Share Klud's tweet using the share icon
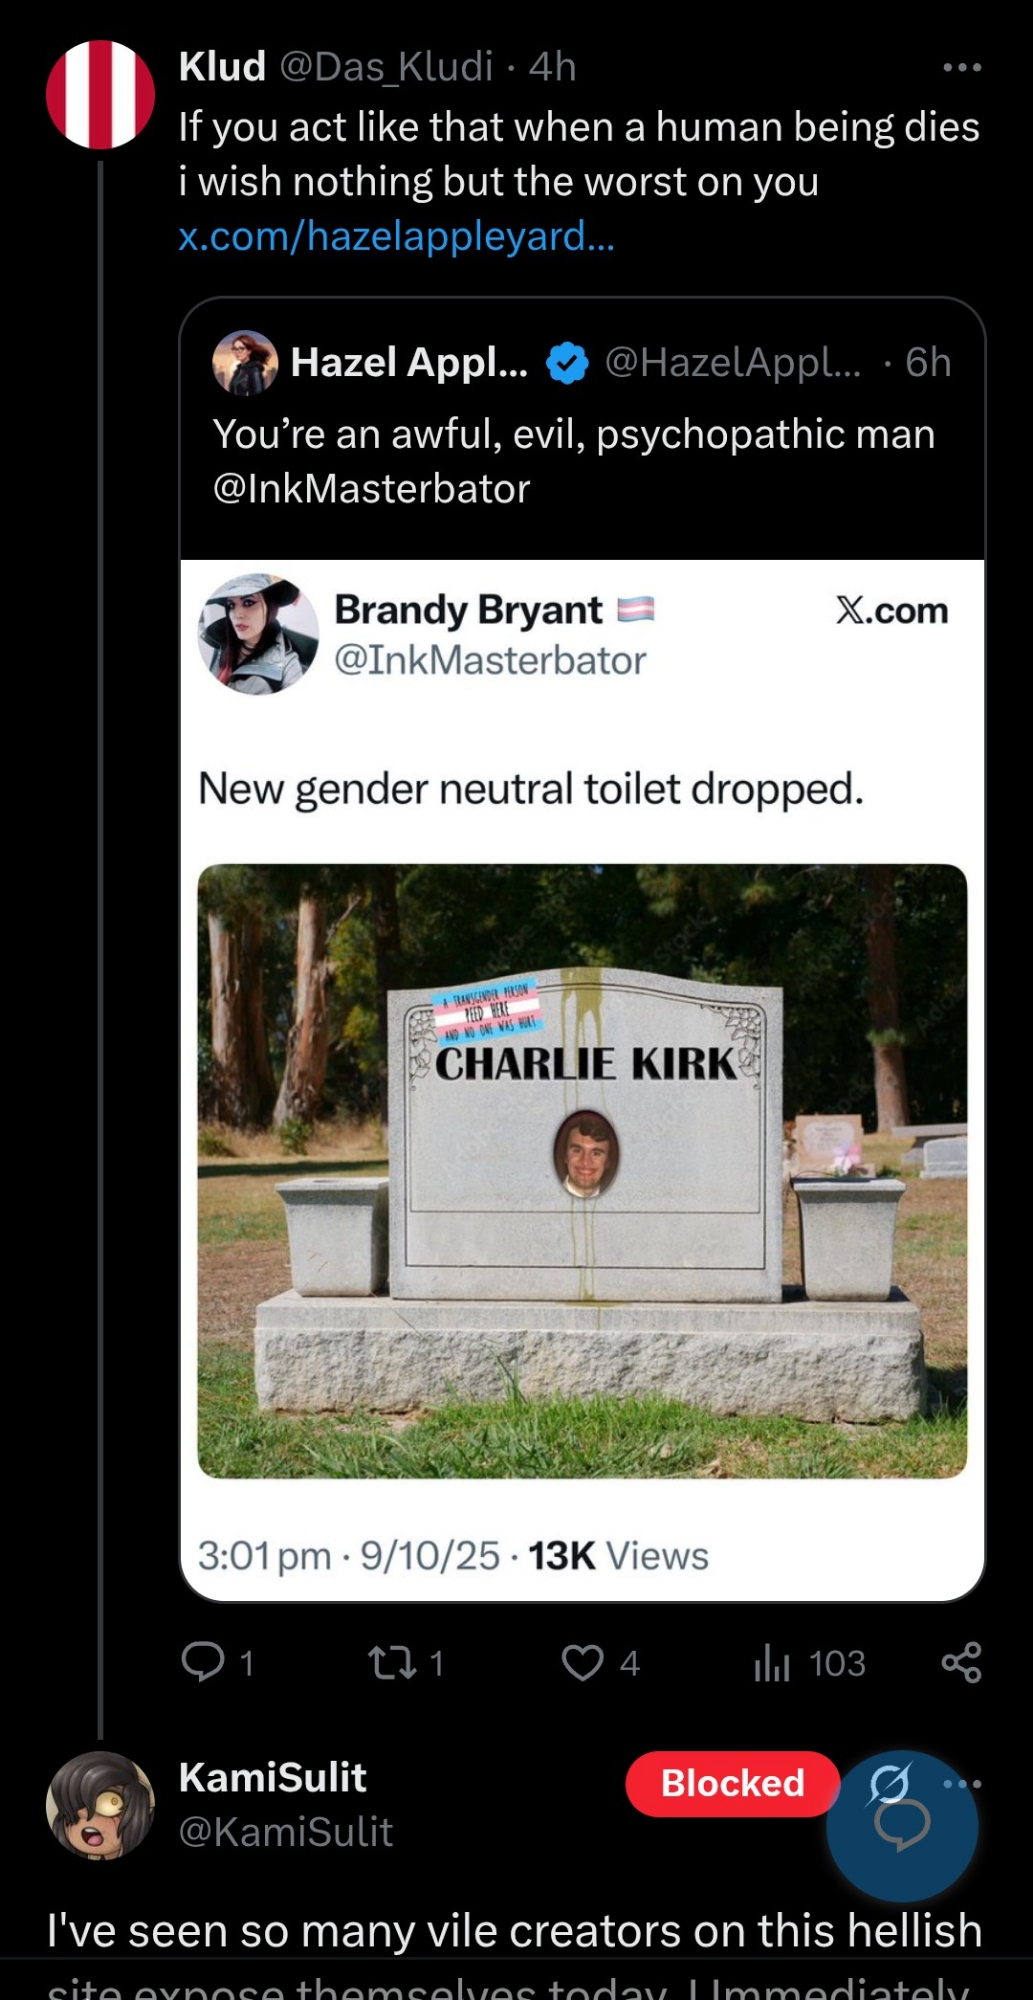This screenshot has width=1033, height=2000. tap(961, 1663)
